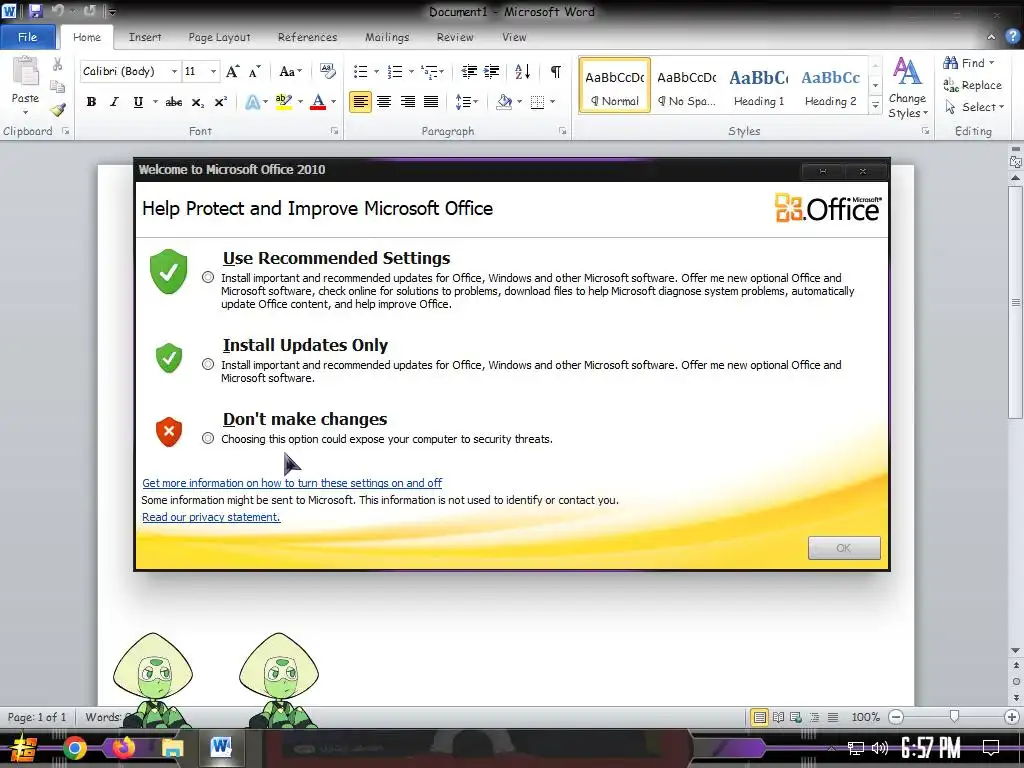
Task: Apply the red font color
Action: [318, 102]
